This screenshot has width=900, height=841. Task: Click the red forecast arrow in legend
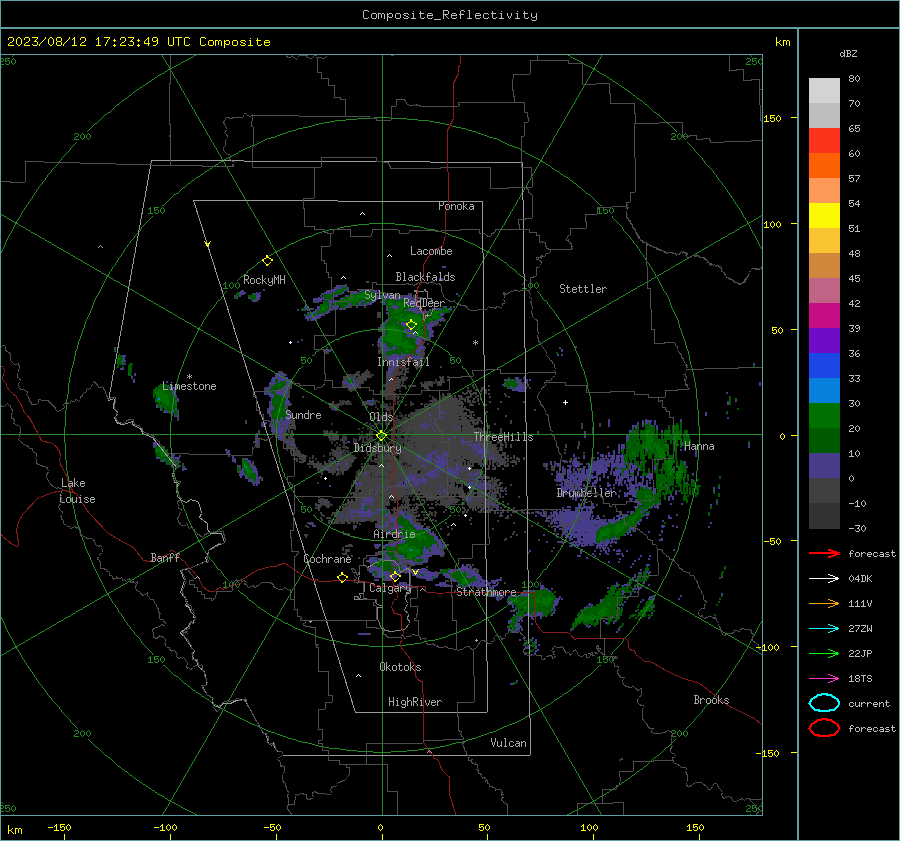click(824, 553)
